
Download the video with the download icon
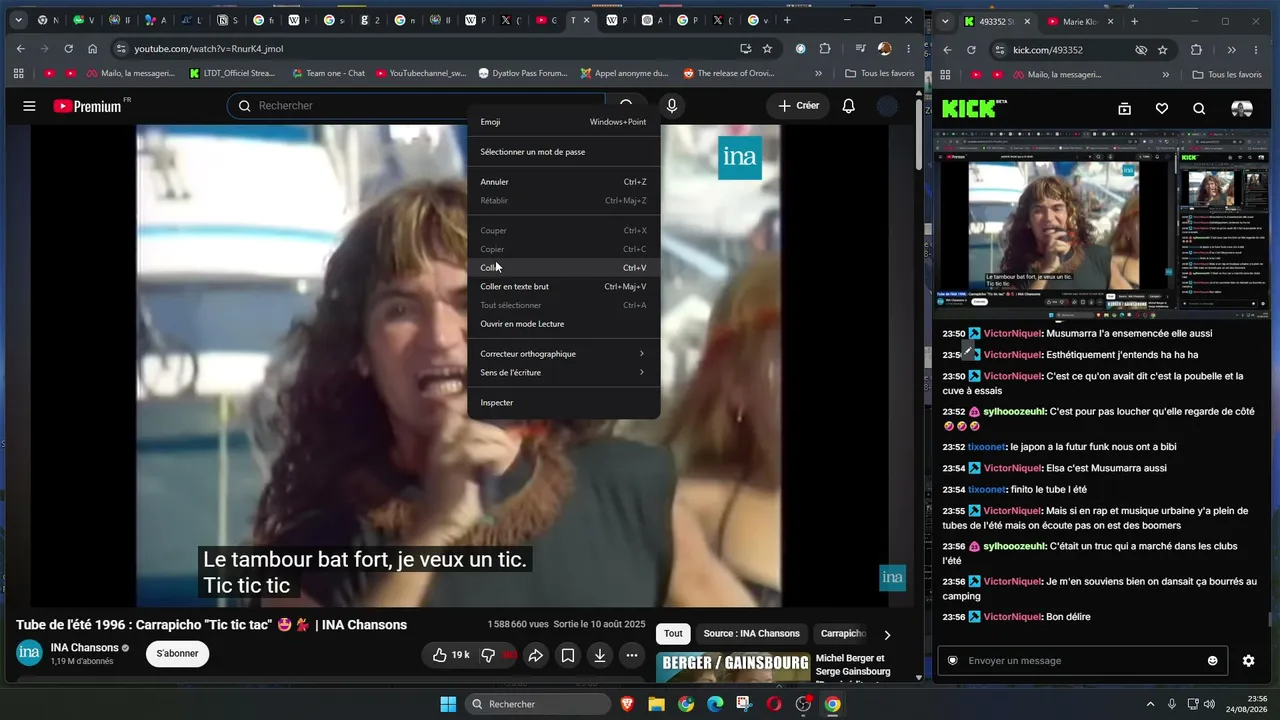(599, 655)
